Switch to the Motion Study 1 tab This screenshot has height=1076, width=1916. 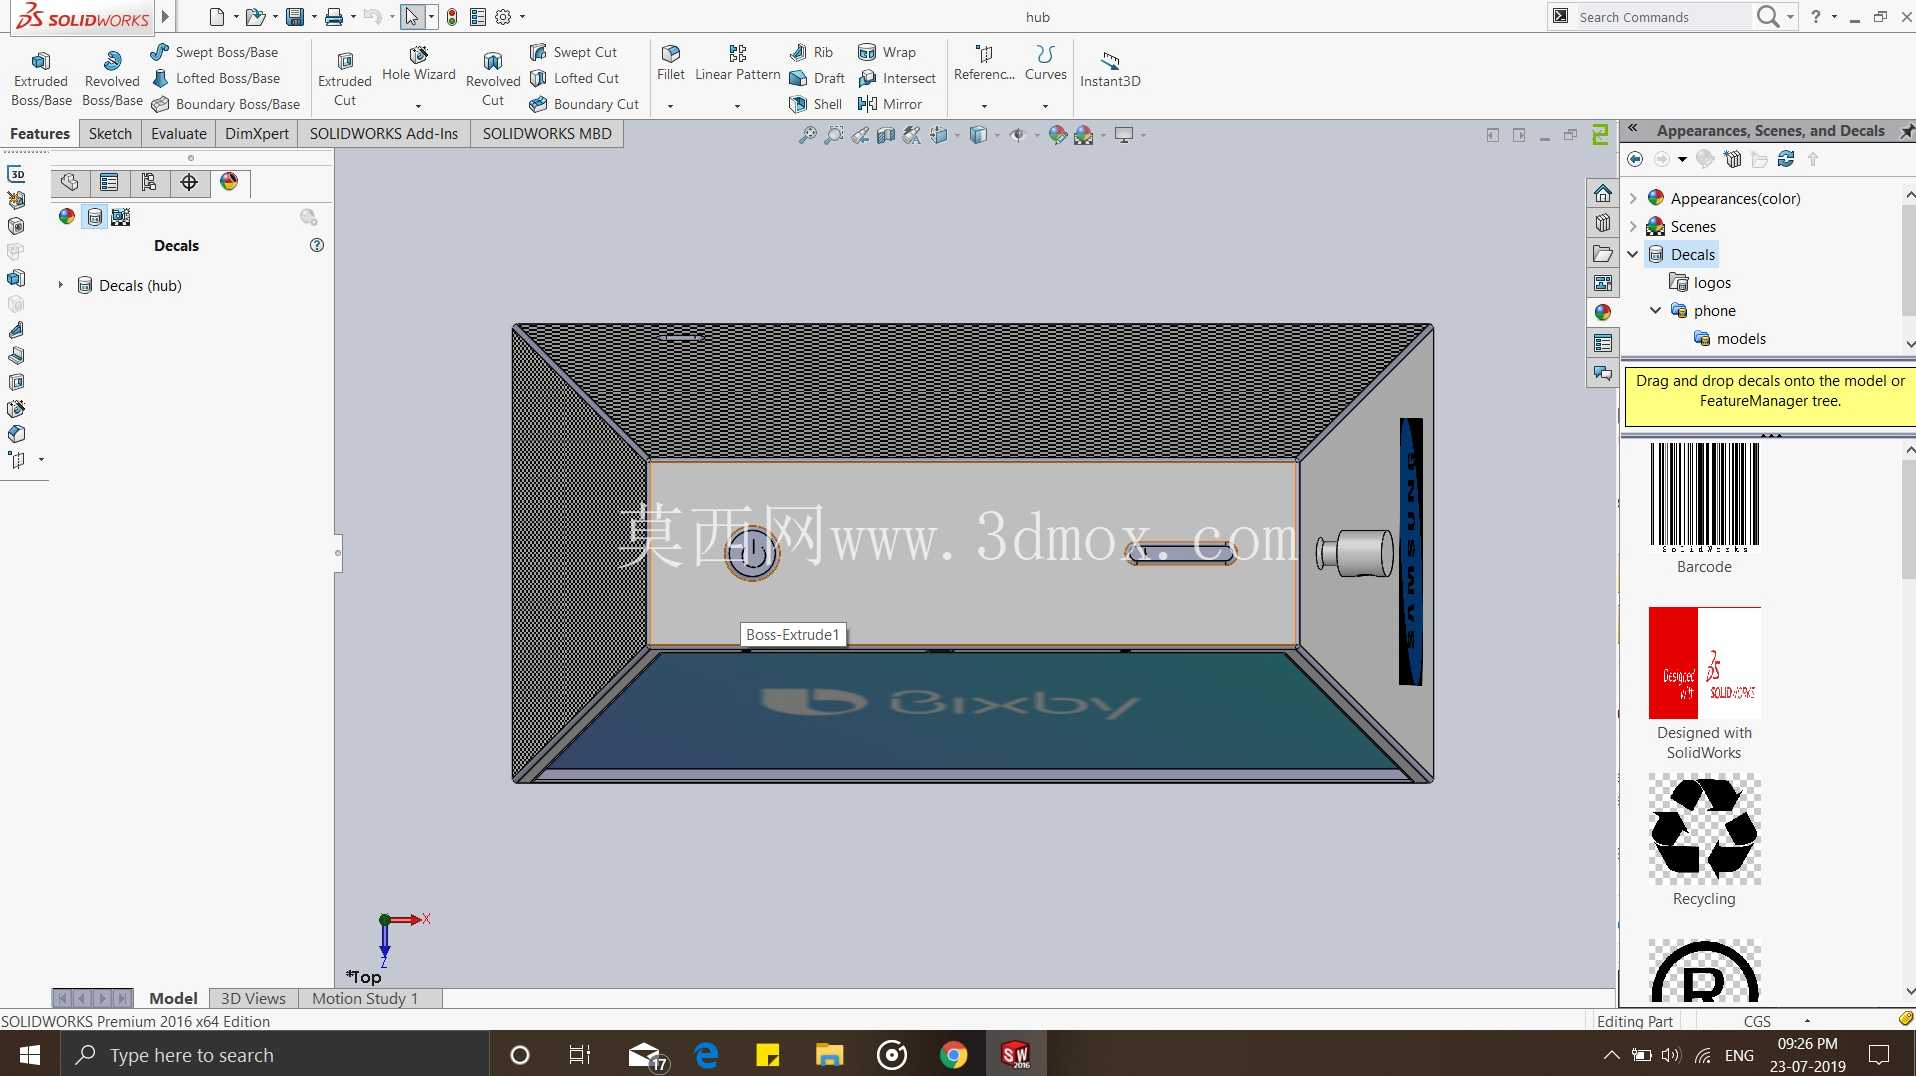pos(365,998)
